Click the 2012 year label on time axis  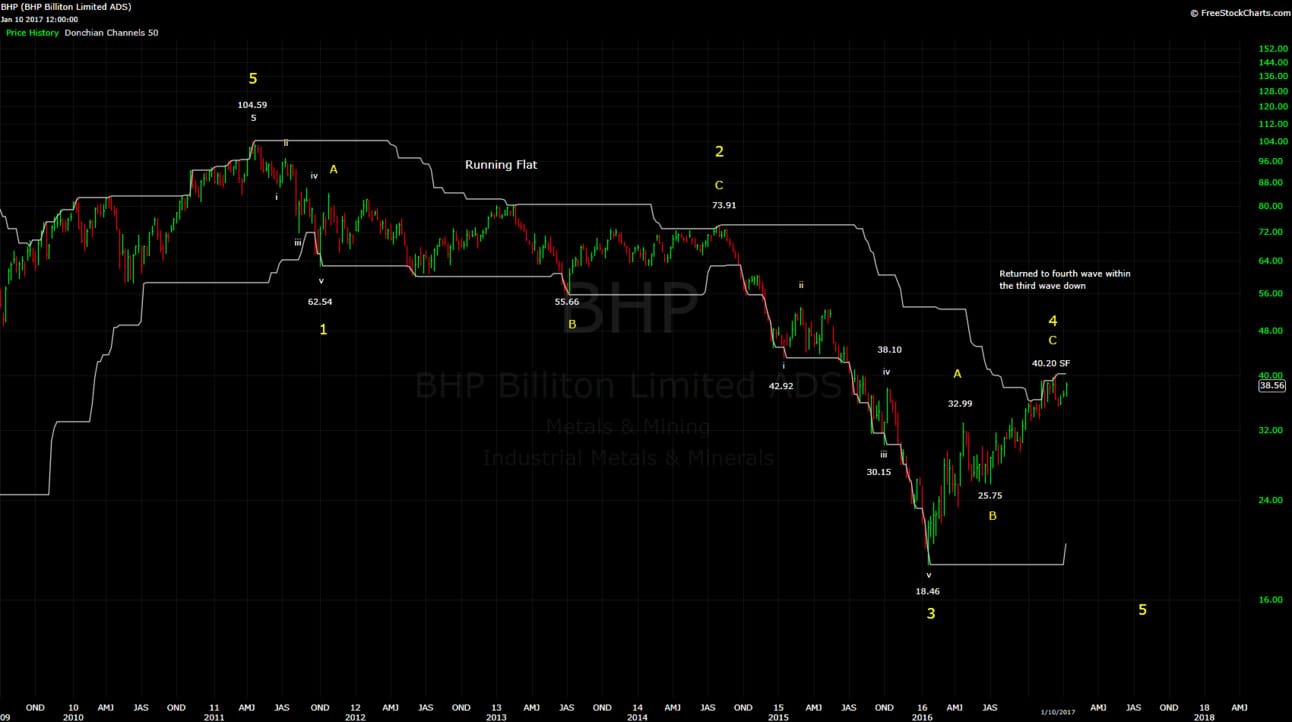pyautogui.click(x=355, y=716)
